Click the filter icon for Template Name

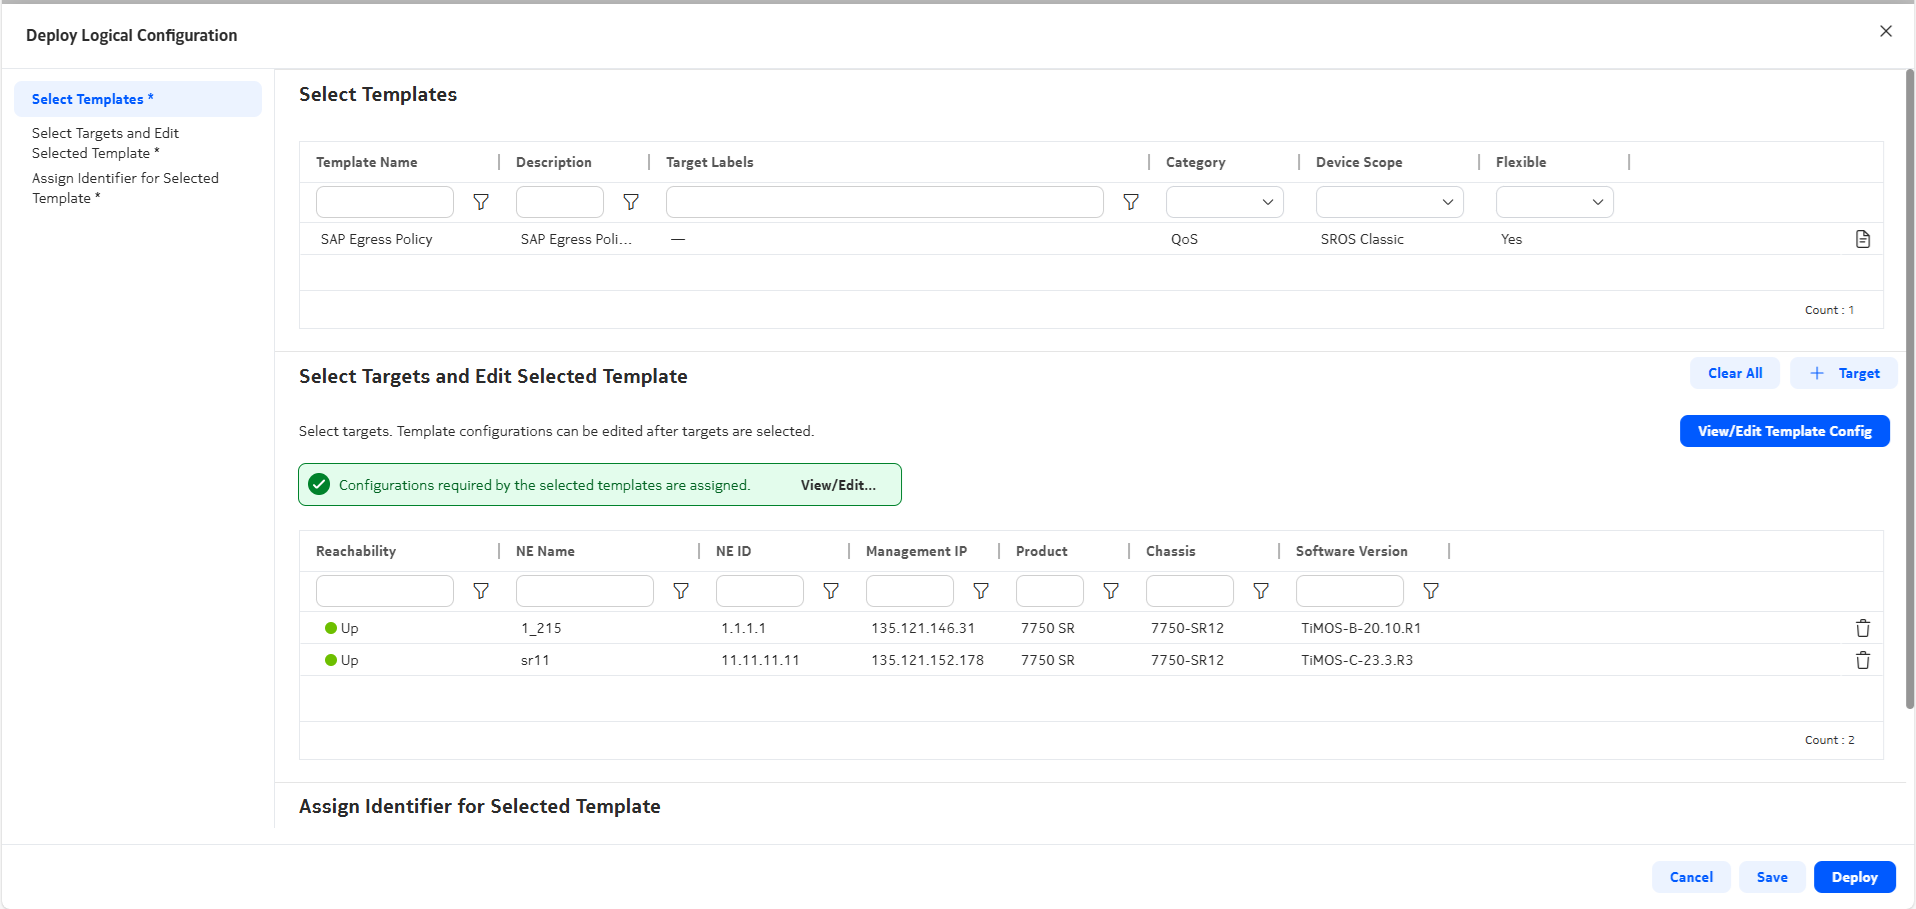pos(481,202)
